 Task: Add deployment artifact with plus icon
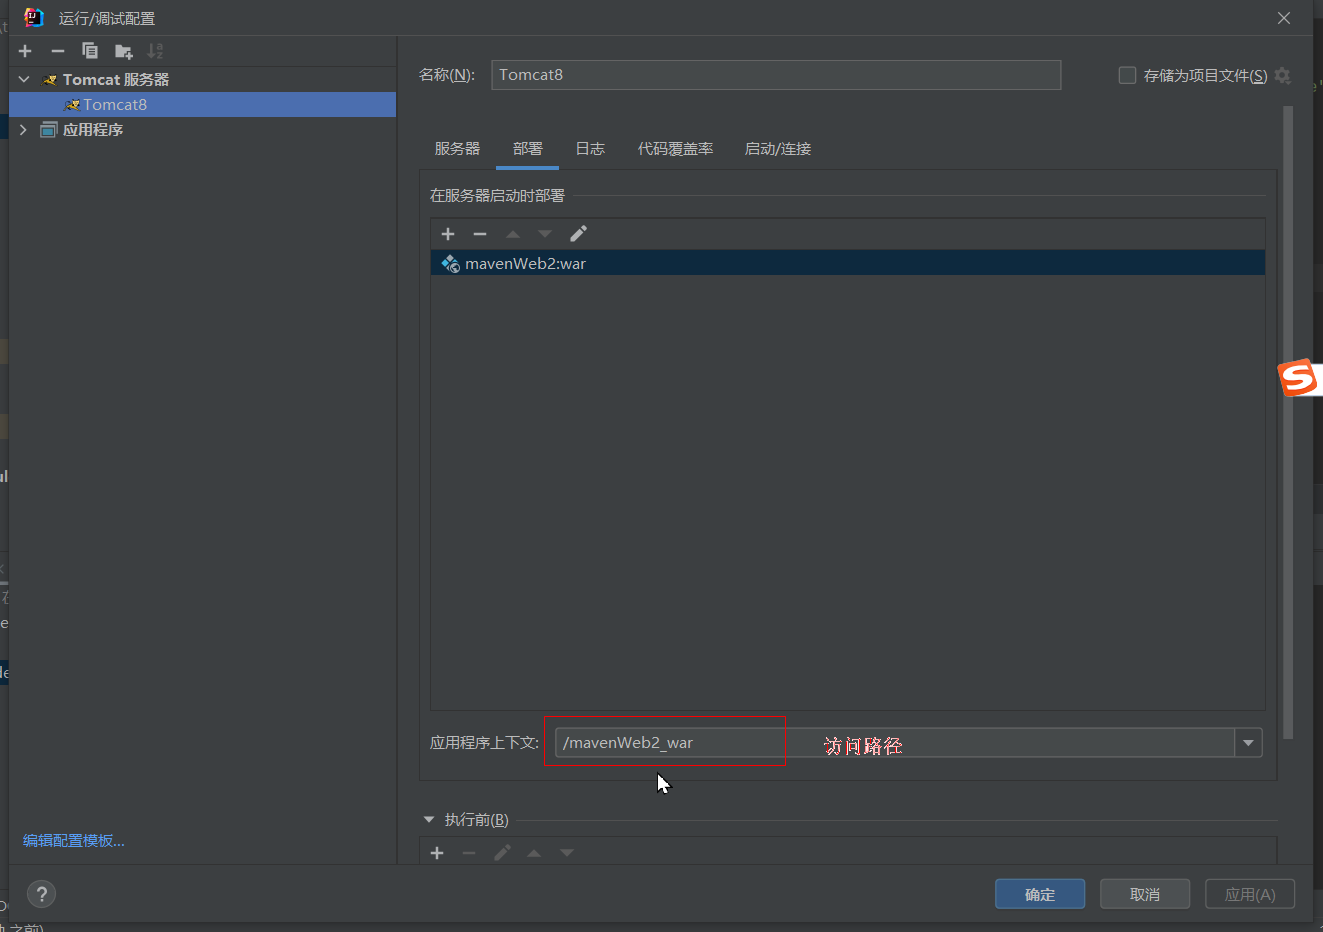coord(448,234)
